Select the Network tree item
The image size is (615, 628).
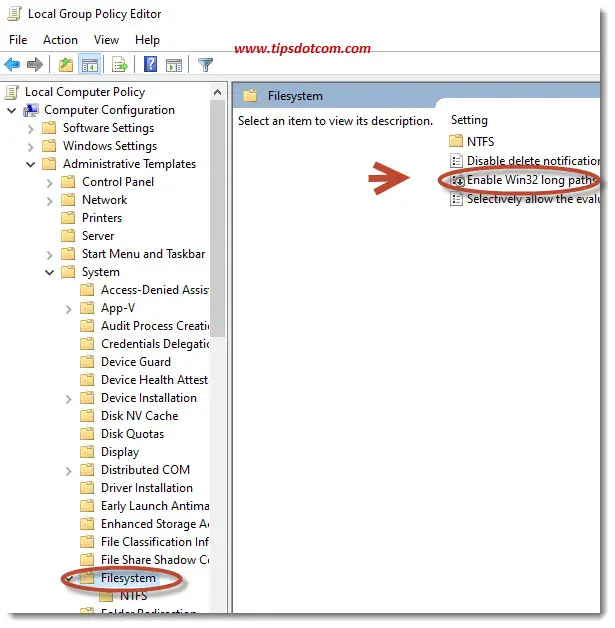pyautogui.click(x=105, y=200)
